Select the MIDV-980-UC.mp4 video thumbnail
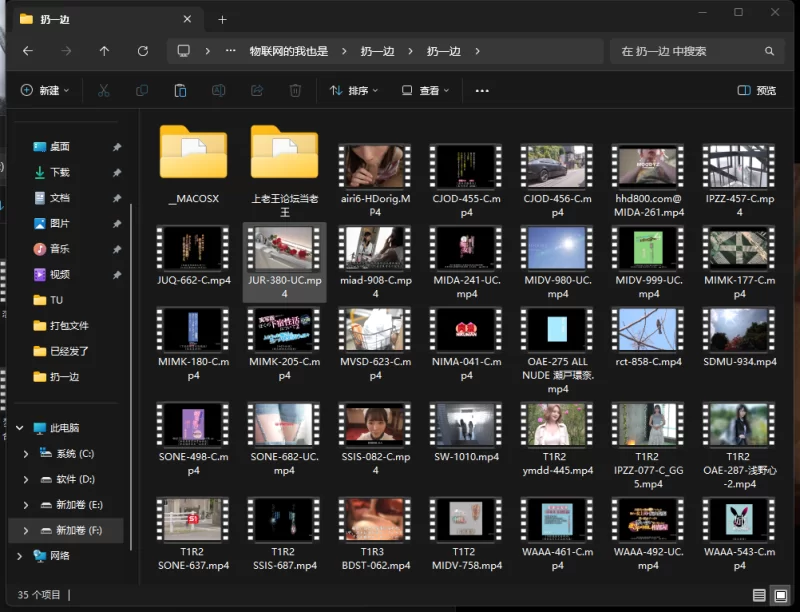The height and width of the screenshot is (612, 800). coord(557,247)
